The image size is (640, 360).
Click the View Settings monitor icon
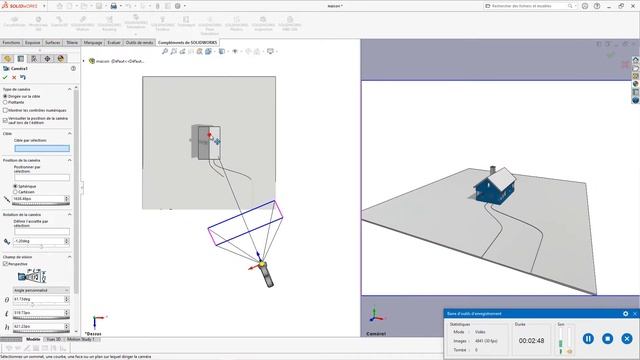click(x=270, y=51)
